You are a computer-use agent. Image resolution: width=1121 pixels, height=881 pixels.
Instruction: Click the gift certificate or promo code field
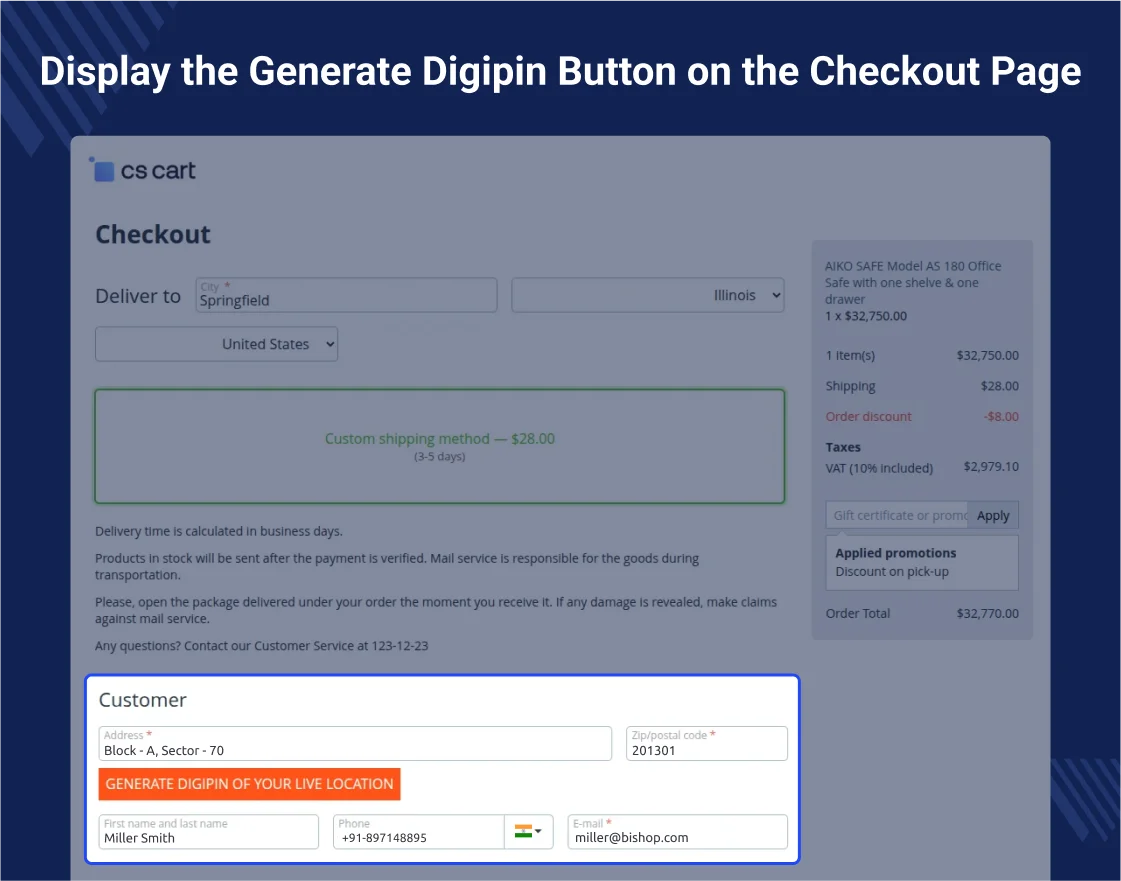click(x=897, y=515)
